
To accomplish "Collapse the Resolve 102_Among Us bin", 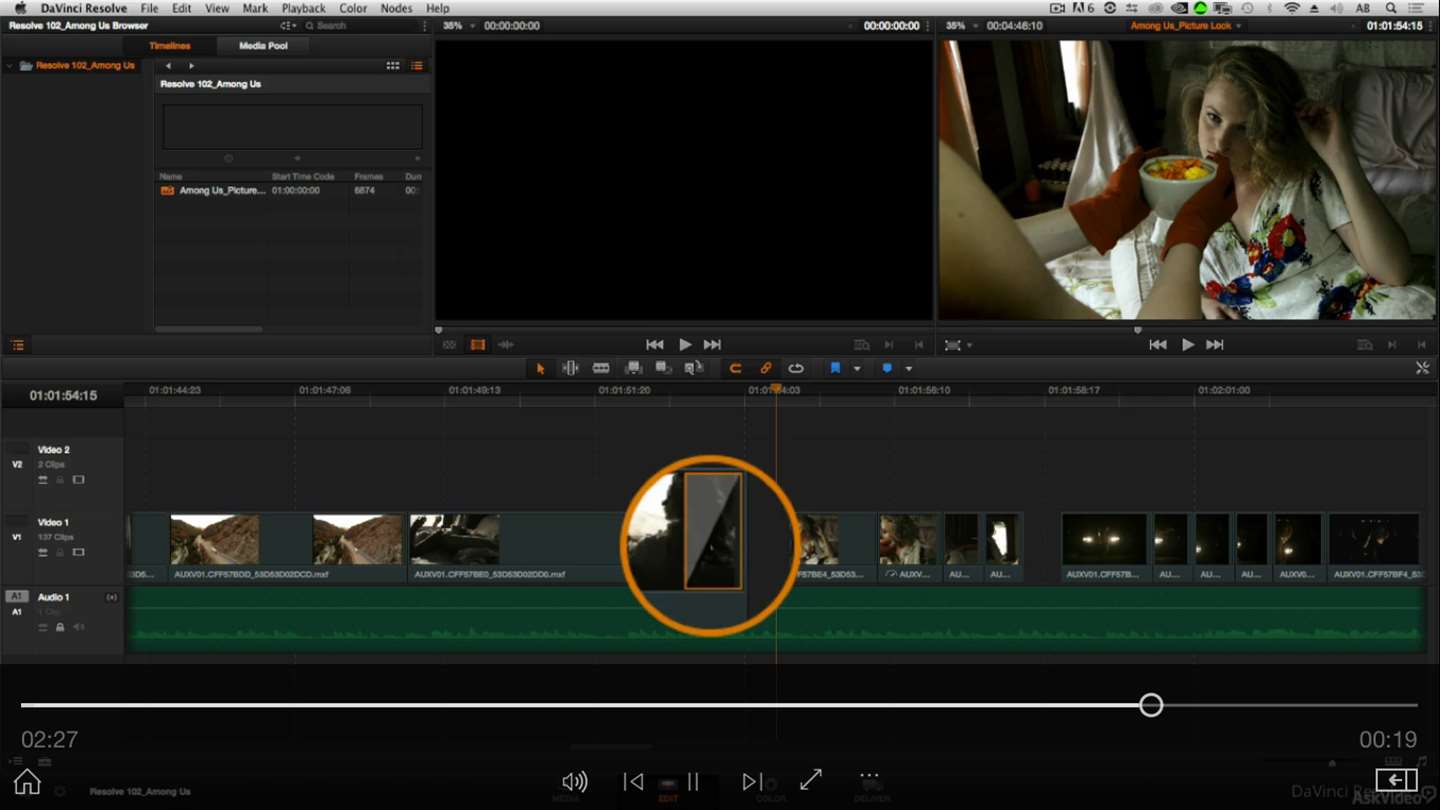I will coord(9,66).
